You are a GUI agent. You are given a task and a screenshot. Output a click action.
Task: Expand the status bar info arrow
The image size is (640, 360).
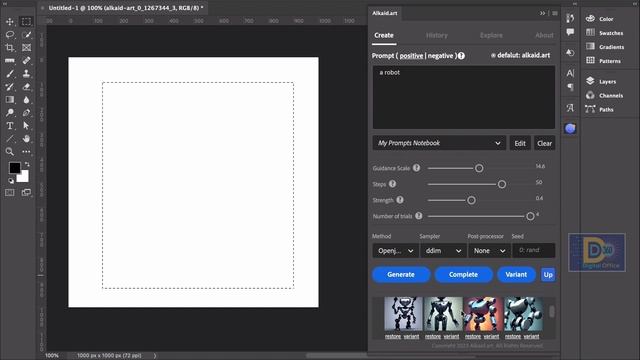click(x=155, y=356)
